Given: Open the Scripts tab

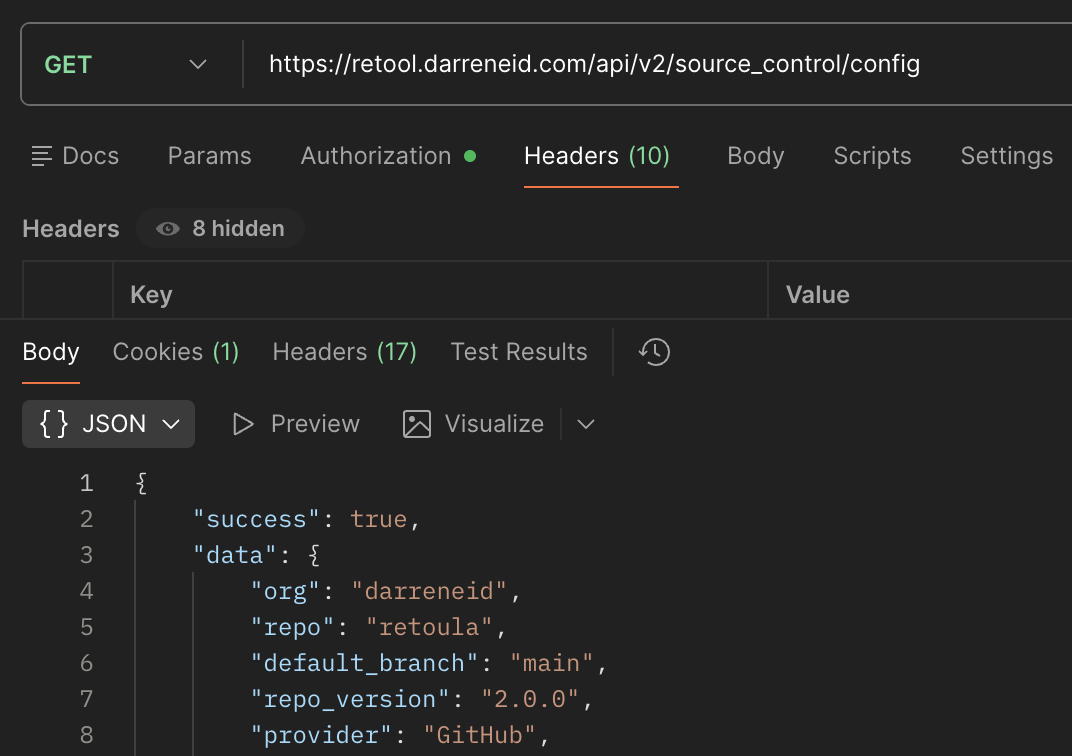Looking at the screenshot, I should click(x=872, y=156).
